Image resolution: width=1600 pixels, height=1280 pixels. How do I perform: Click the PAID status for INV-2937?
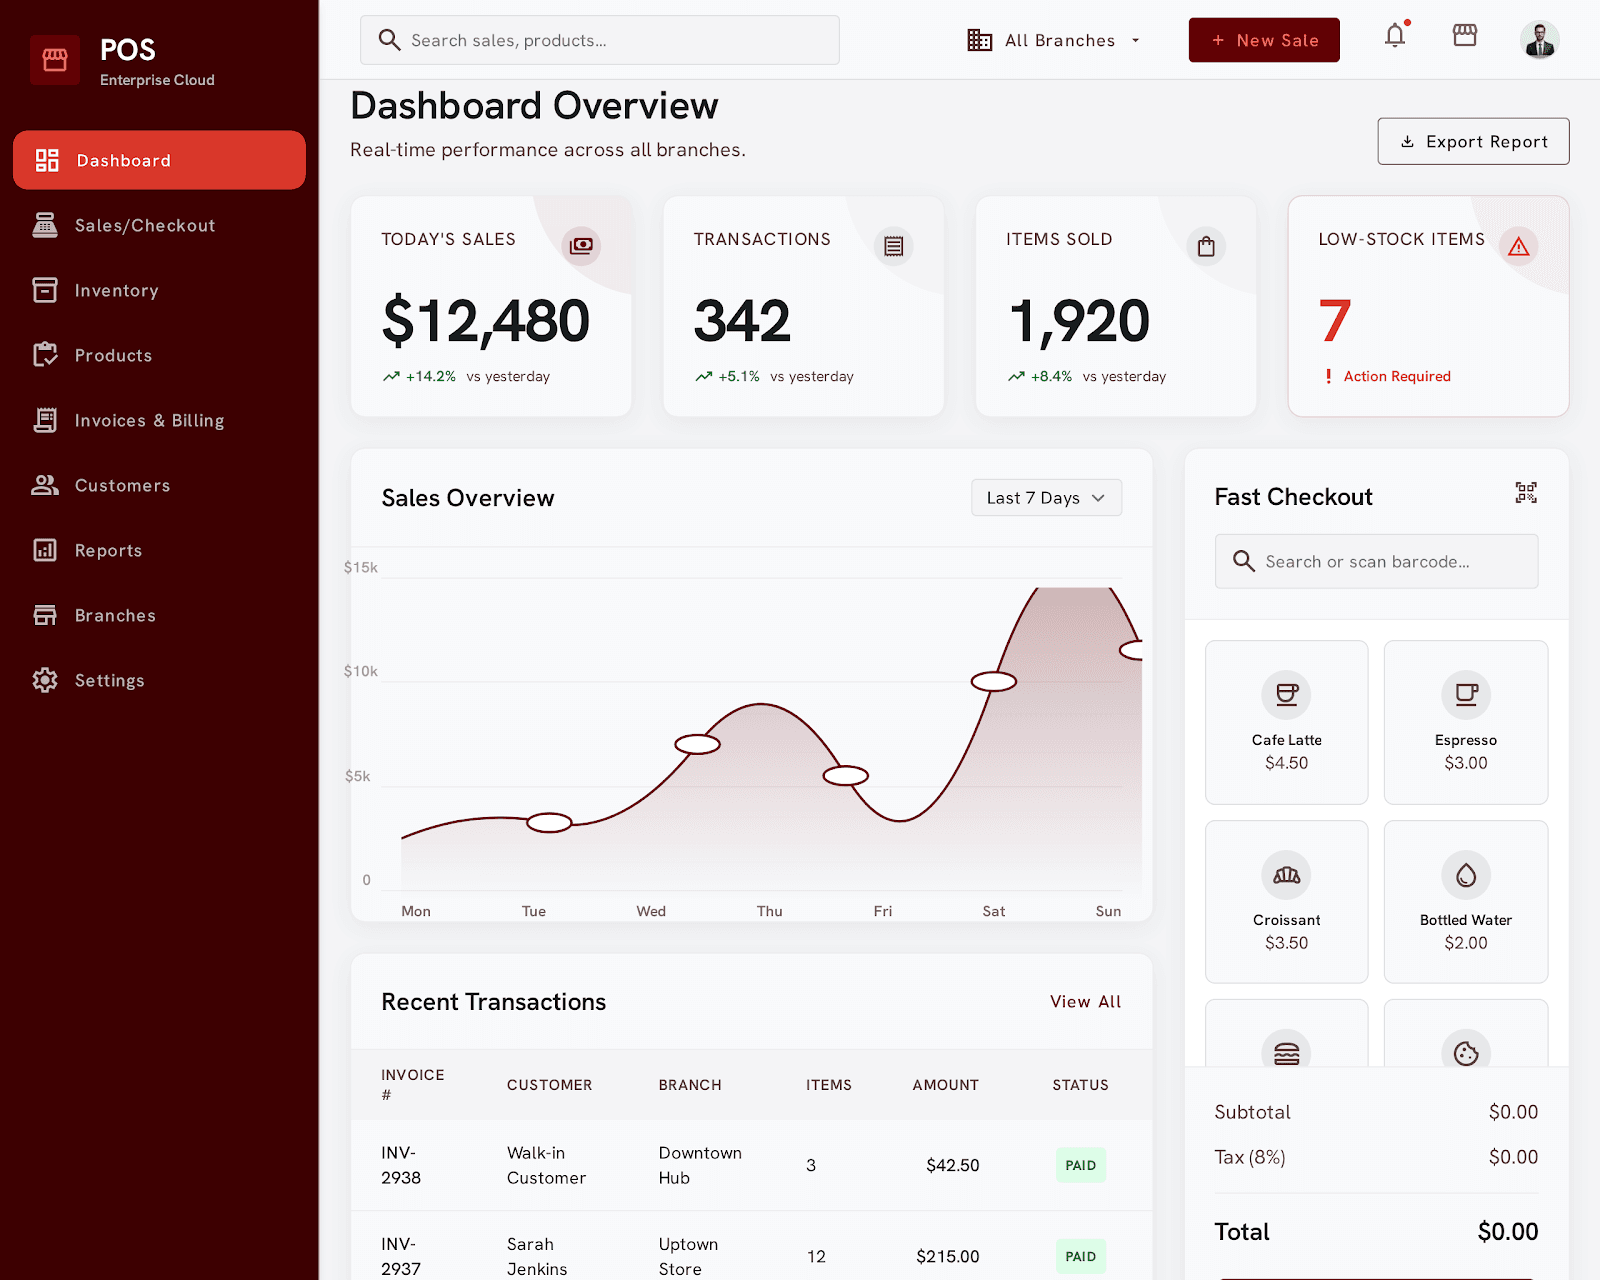pos(1080,1256)
